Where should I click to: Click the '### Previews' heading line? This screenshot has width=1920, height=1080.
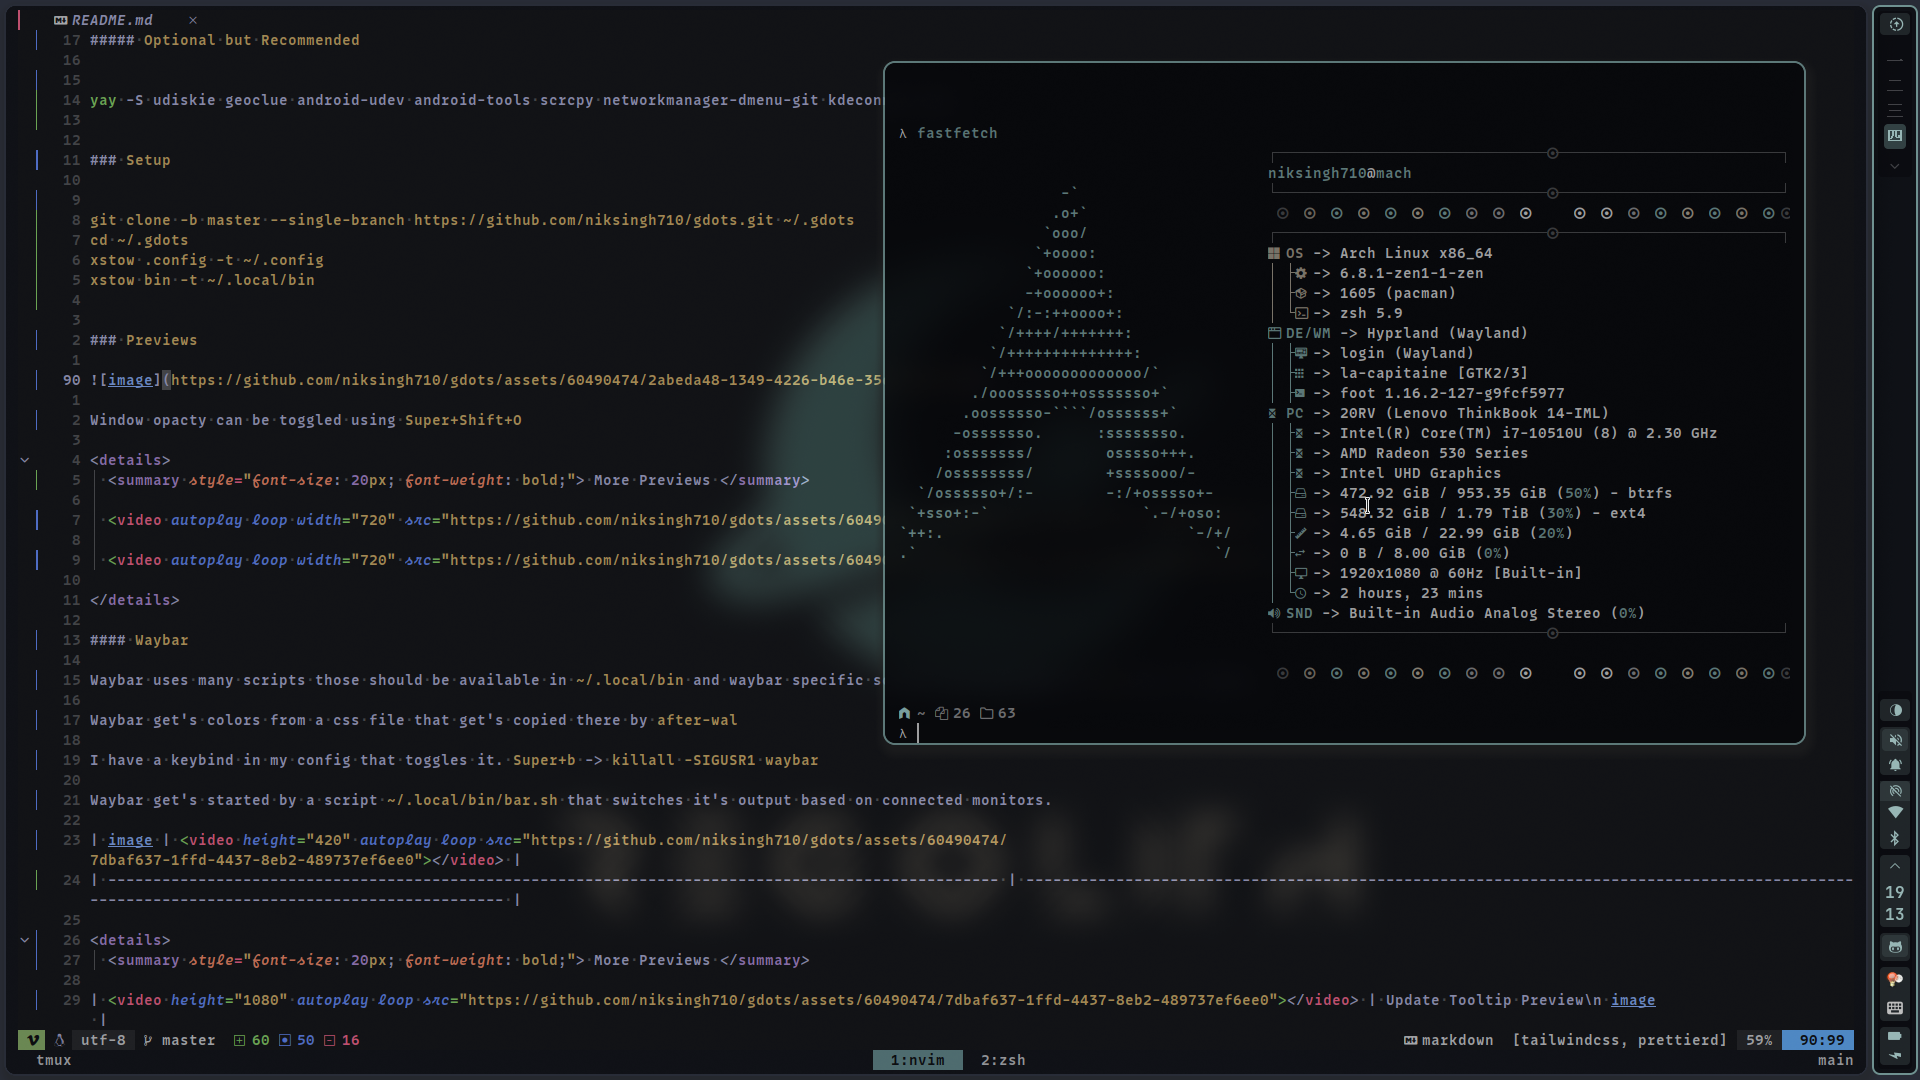143,340
